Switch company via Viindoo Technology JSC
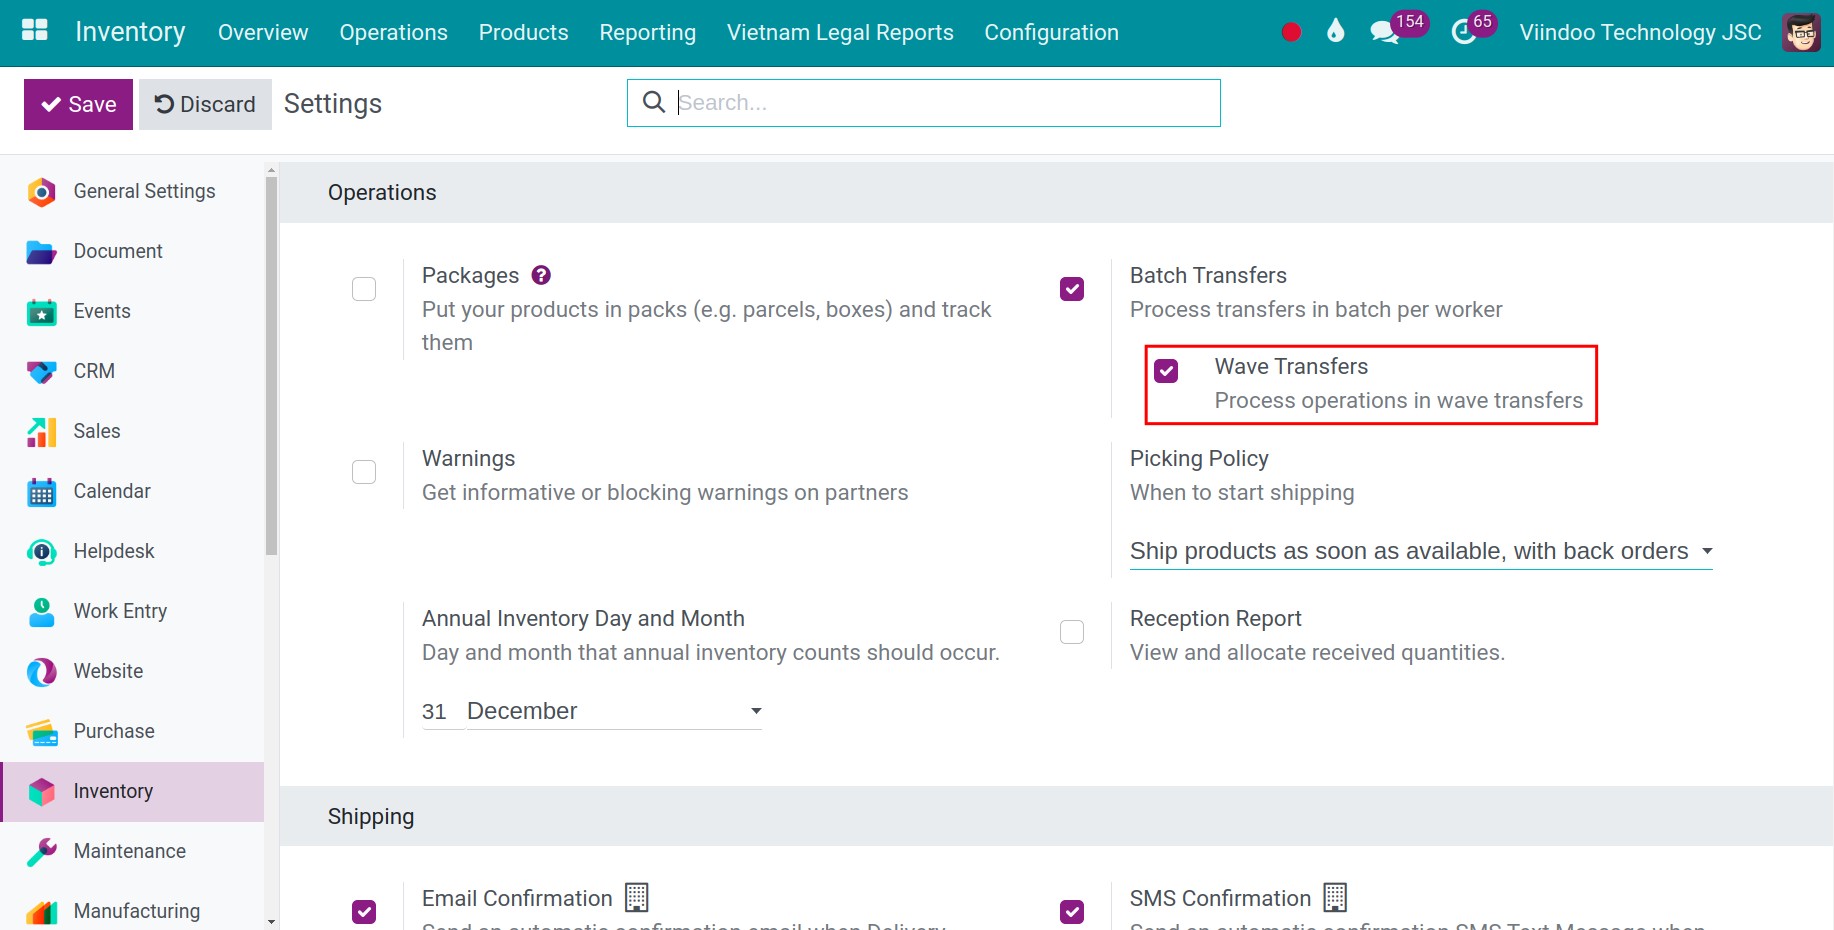 pyautogui.click(x=1640, y=32)
